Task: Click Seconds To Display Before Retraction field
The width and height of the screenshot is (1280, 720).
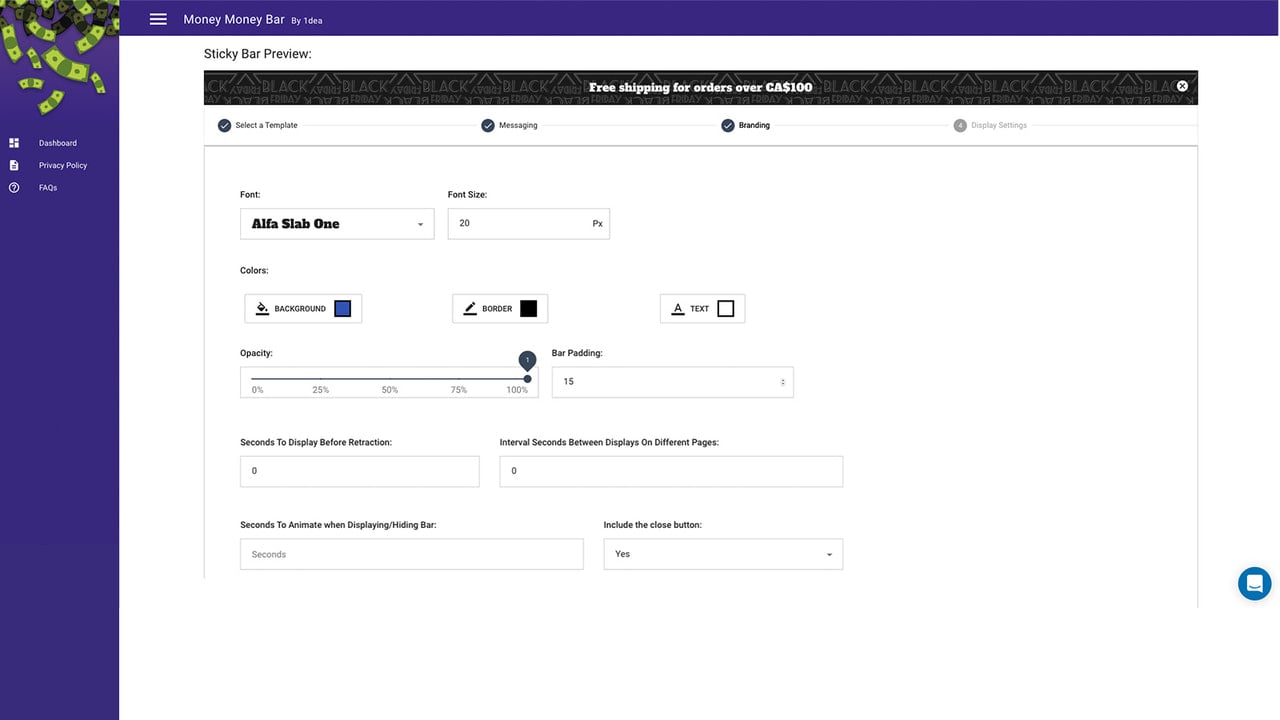Action: [x=359, y=471]
